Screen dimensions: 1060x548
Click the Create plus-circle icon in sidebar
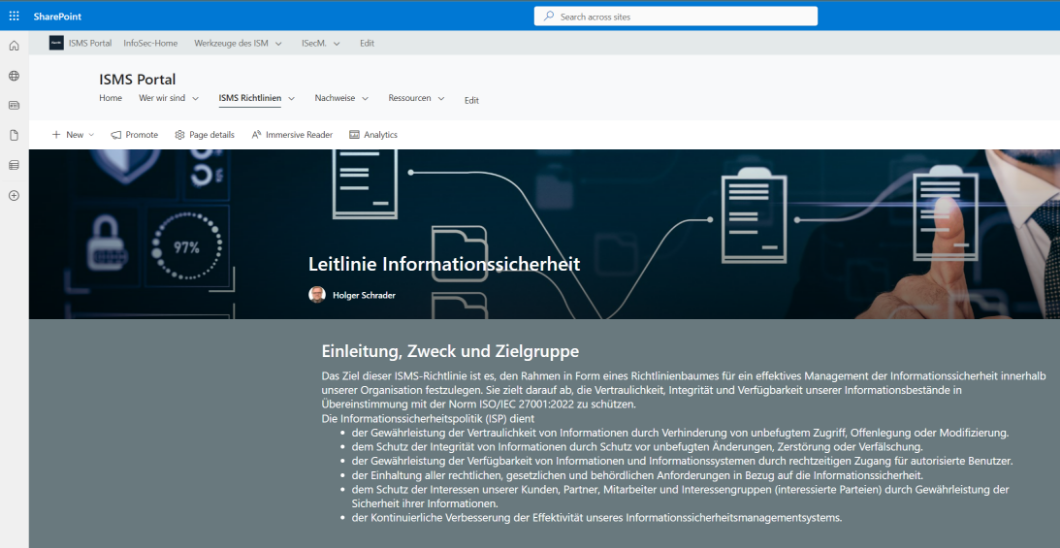pos(14,195)
